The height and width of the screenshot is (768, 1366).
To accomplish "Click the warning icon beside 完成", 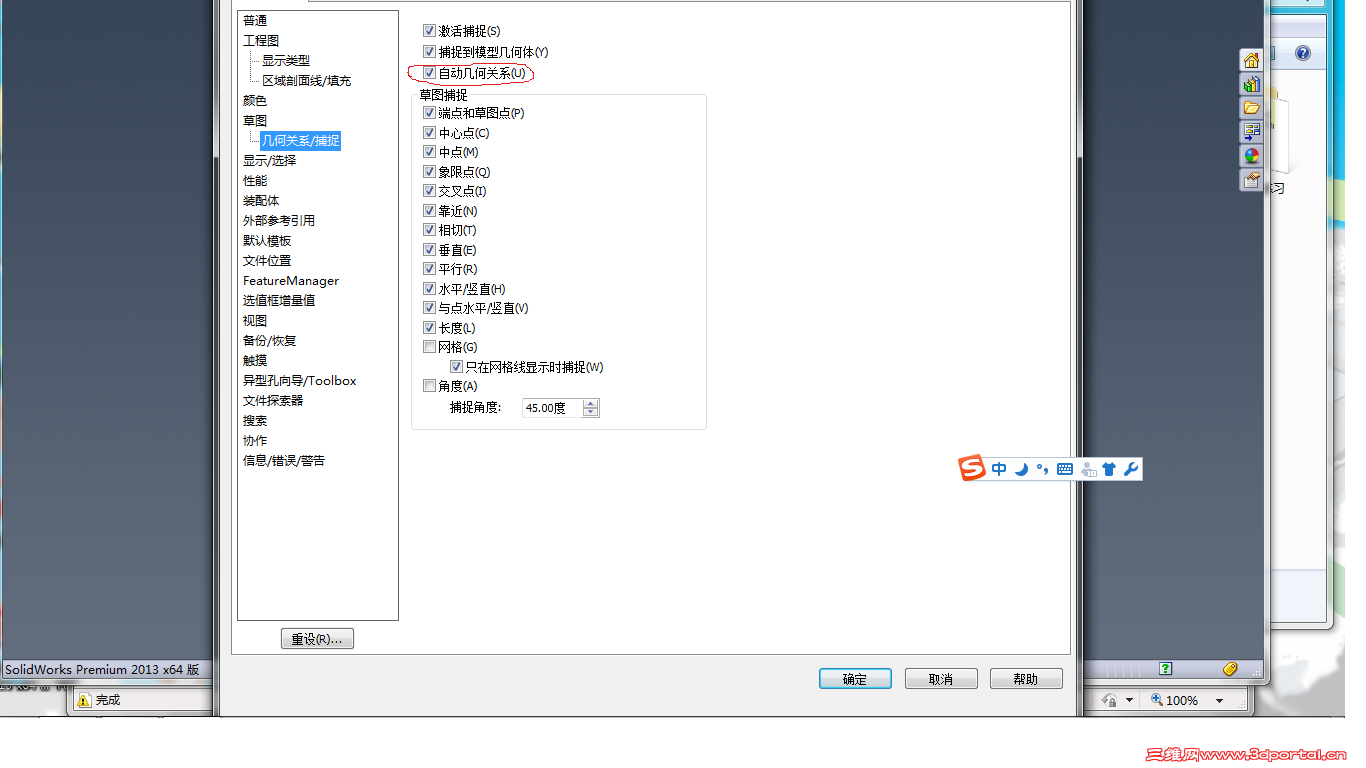I will tap(85, 700).
